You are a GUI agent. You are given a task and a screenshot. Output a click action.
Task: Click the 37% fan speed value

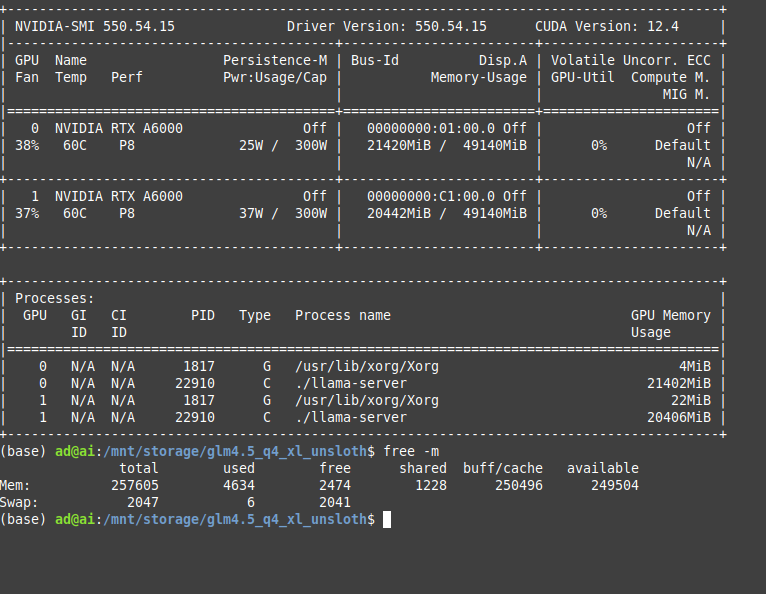click(x=27, y=213)
